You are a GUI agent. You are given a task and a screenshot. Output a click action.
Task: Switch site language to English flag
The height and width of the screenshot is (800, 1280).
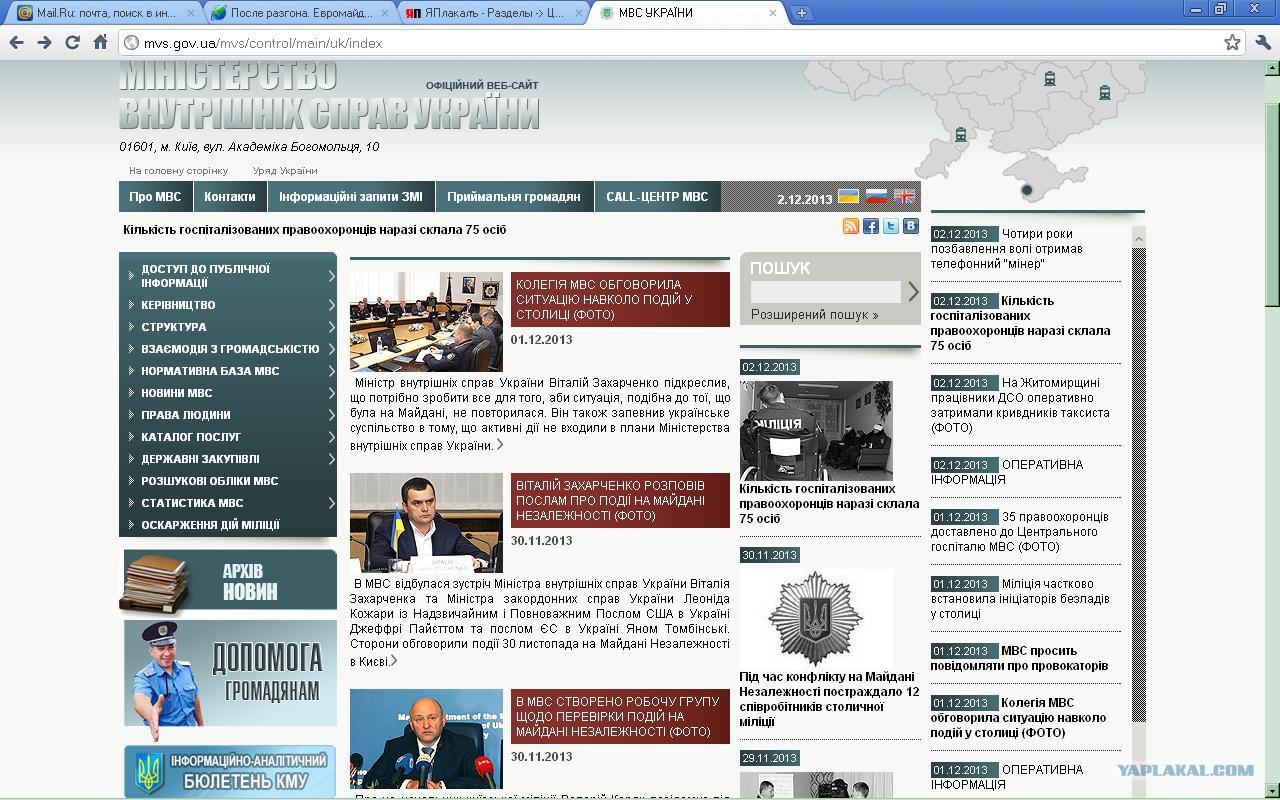pyautogui.click(x=904, y=196)
